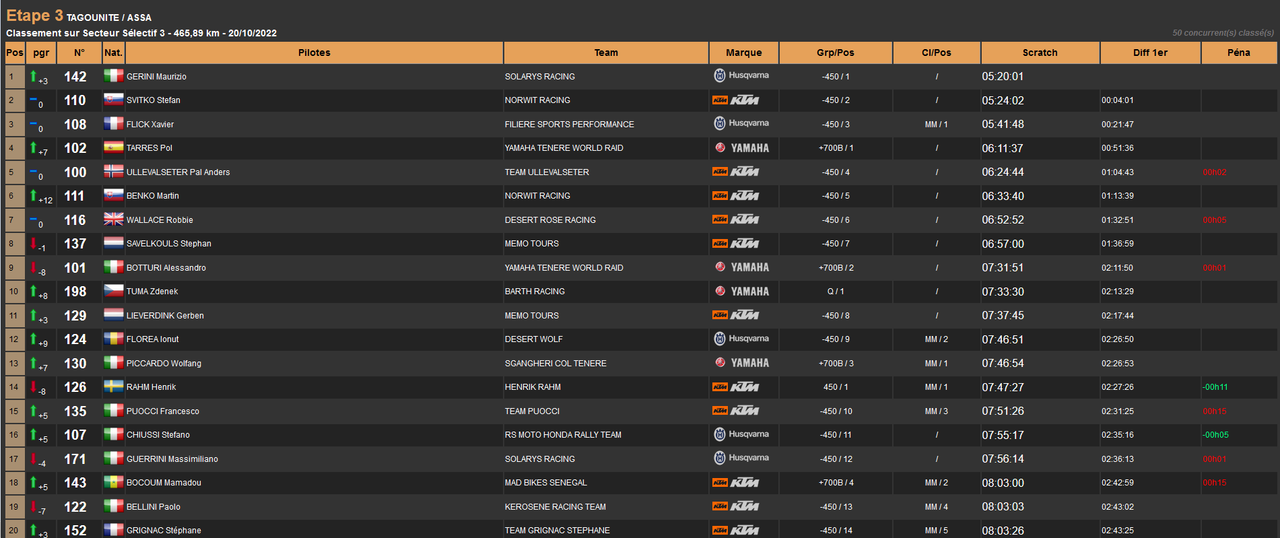Click the Czech flag beside TUMA Zdenek
This screenshot has width=1280, height=538.
113,291
